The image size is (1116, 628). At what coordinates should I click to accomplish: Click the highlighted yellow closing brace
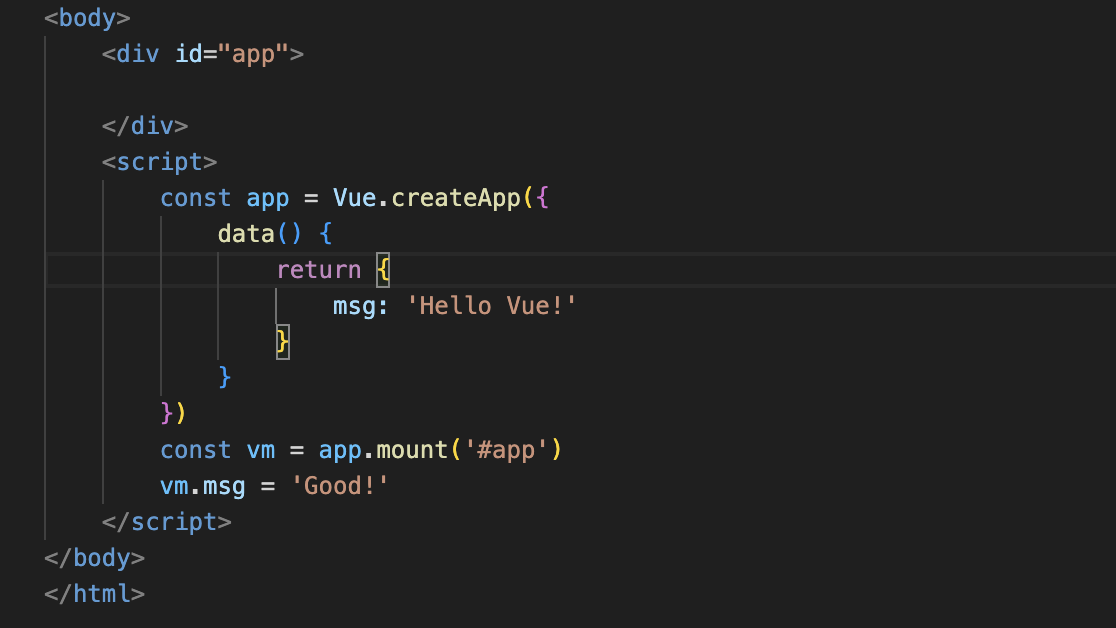click(x=283, y=342)
